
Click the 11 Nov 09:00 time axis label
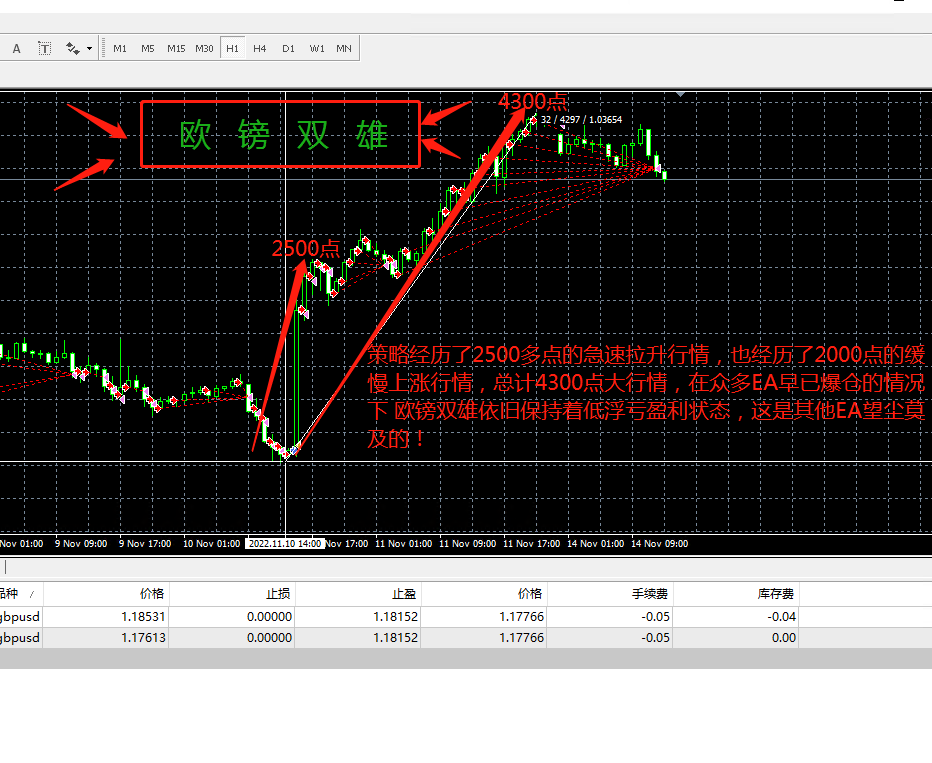coord(468,544)
